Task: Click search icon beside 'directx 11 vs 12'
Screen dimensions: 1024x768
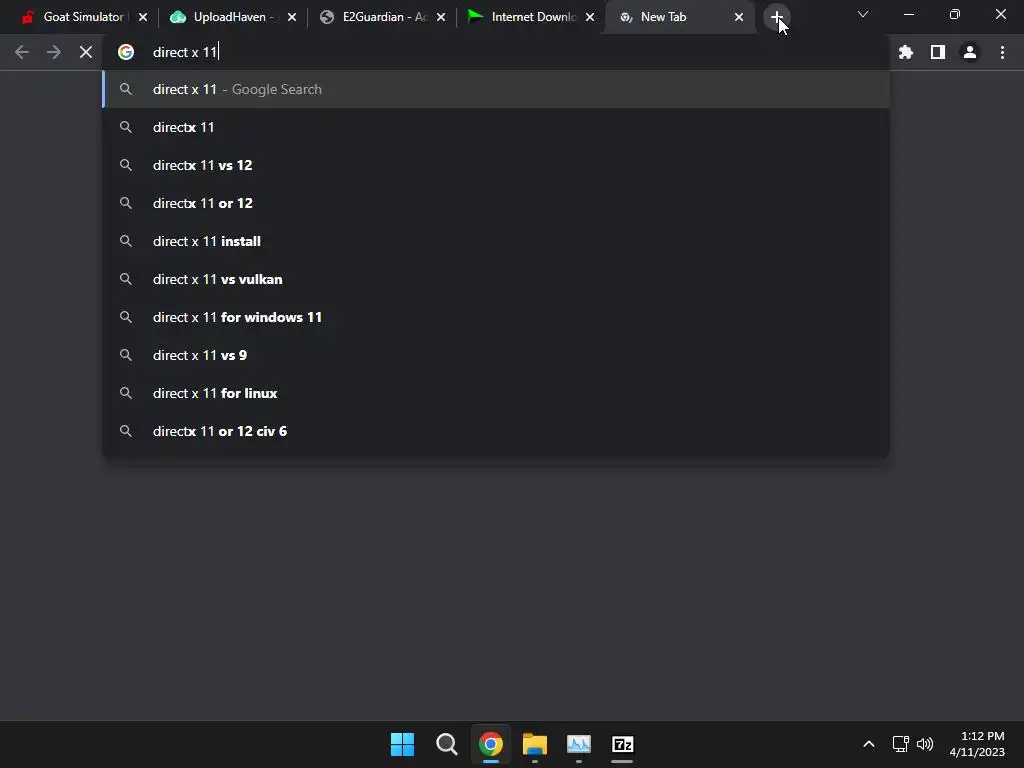Action: click(126, 165)
